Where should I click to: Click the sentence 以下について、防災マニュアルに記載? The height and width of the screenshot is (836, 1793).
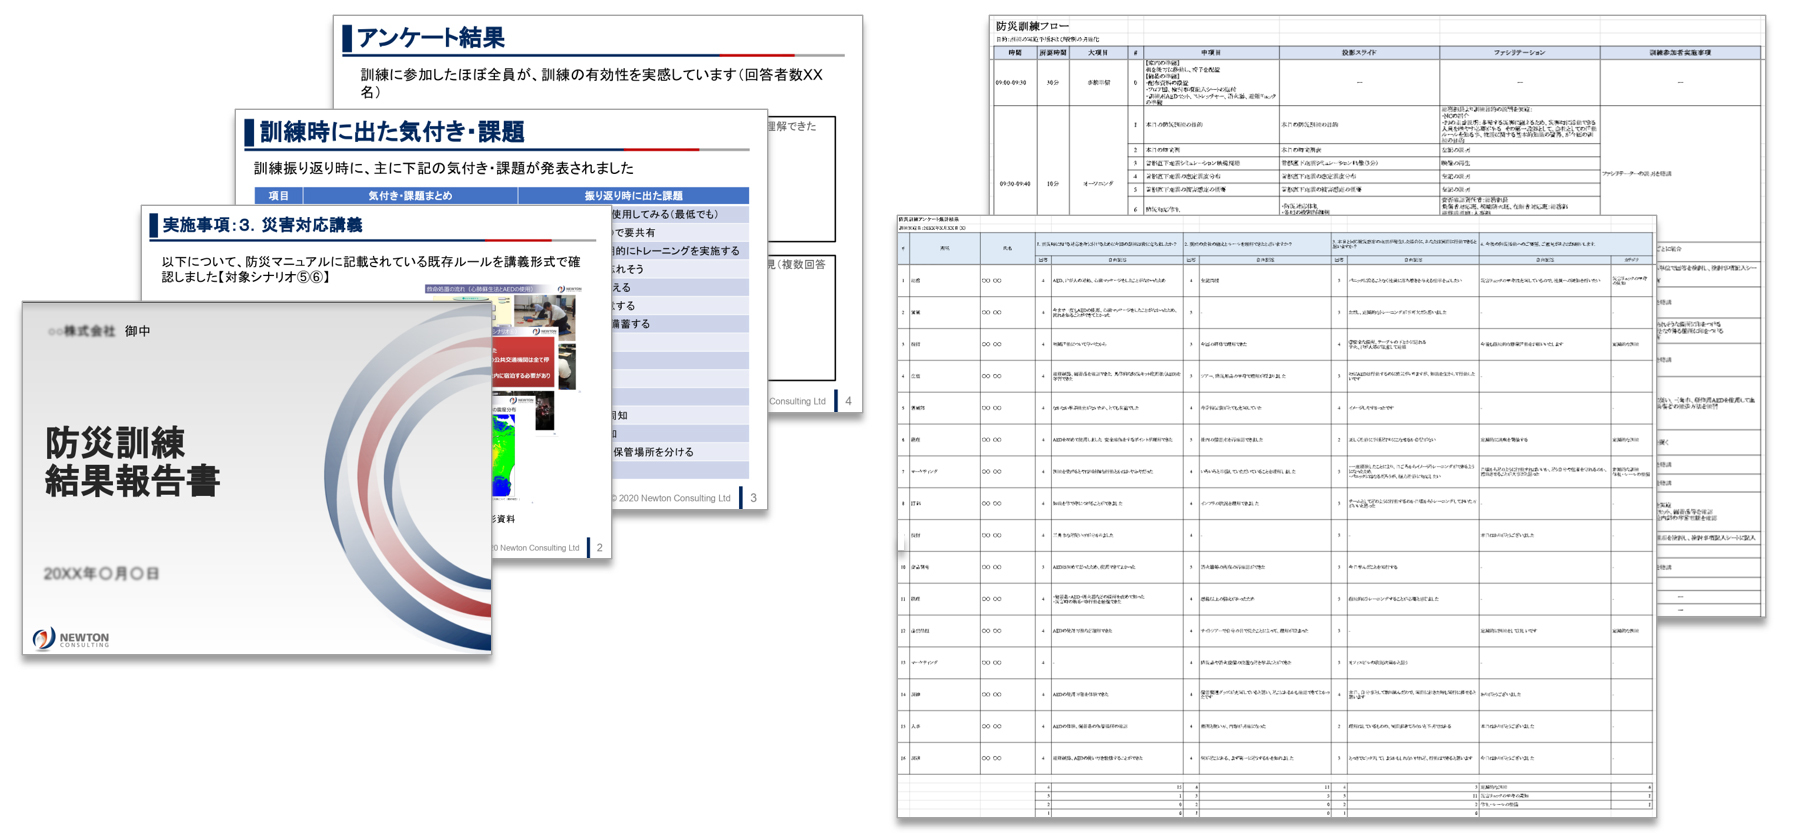pos(371,269)
